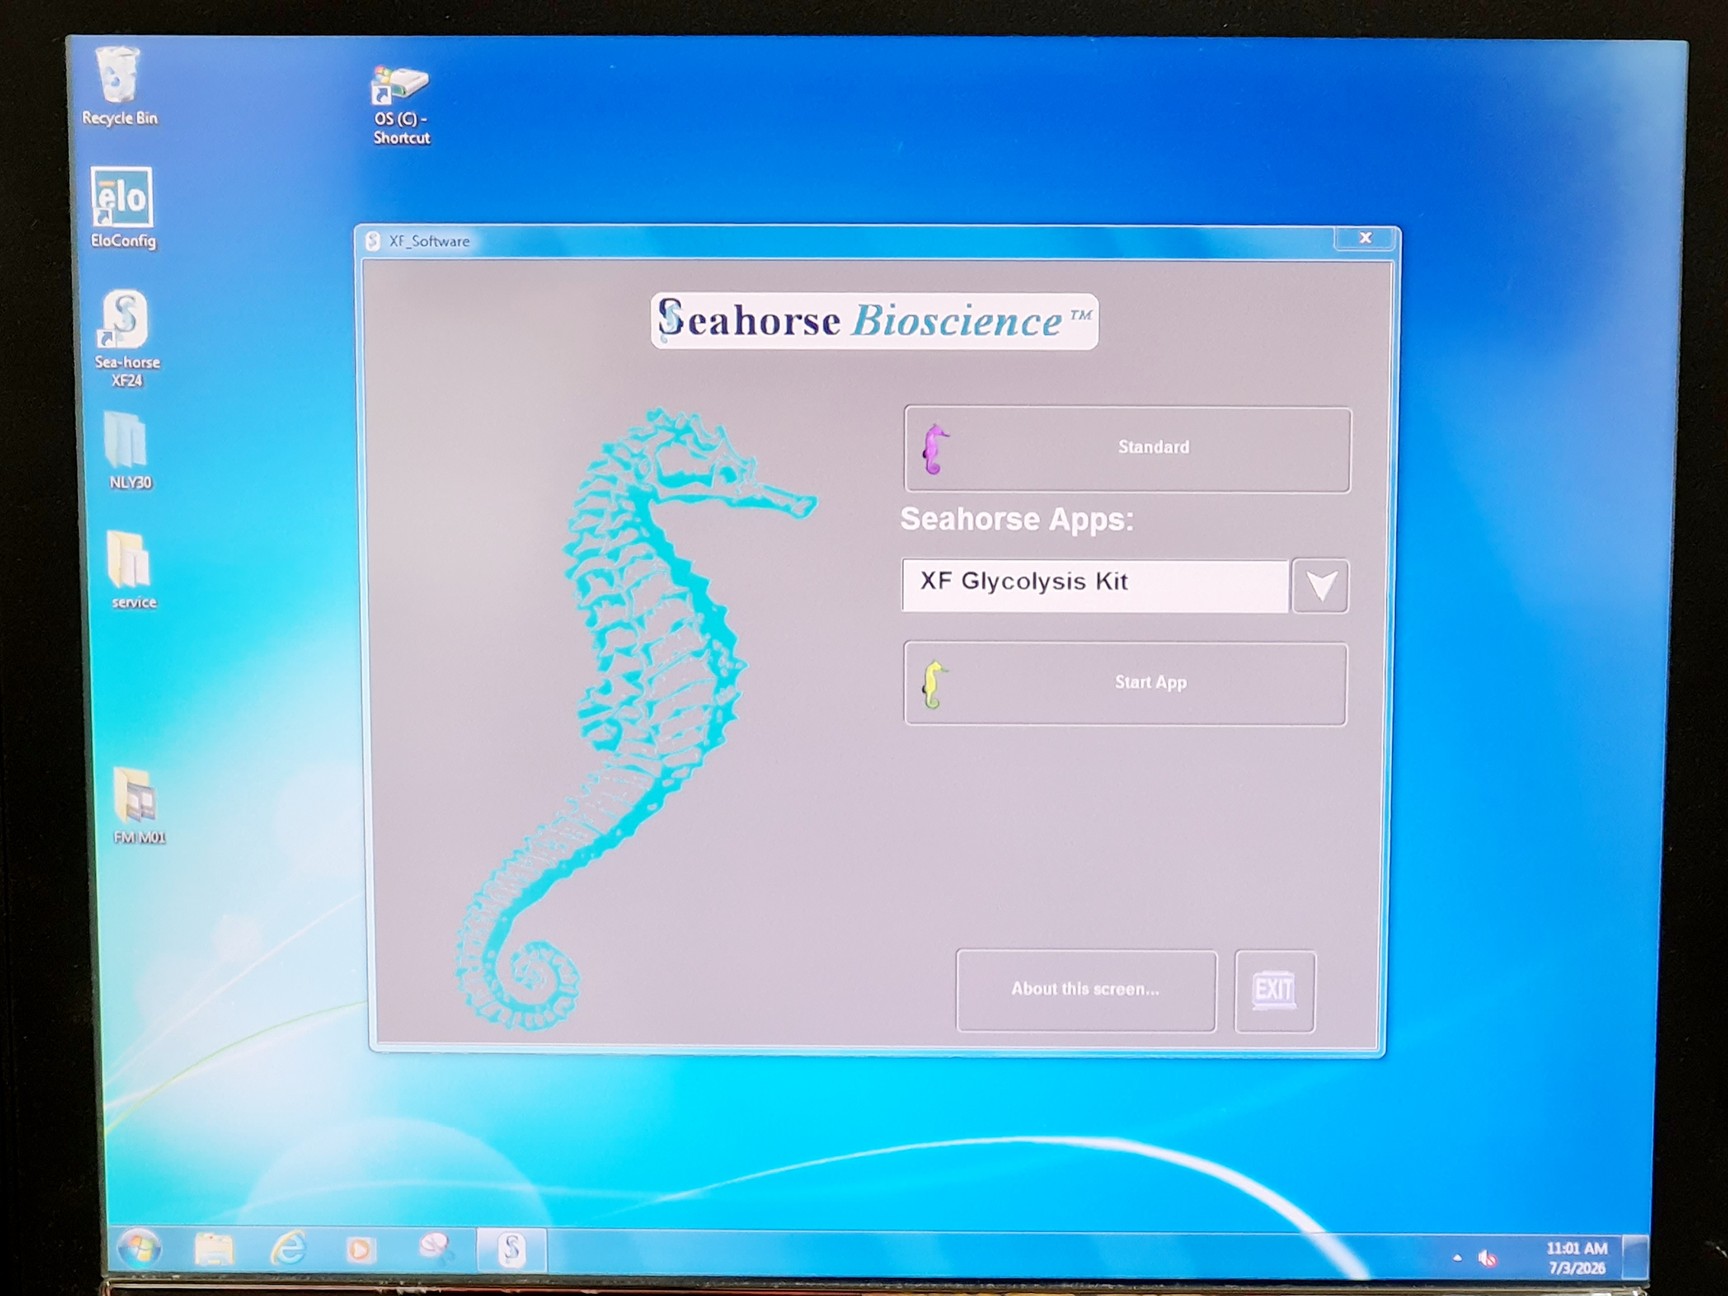This screenshot has height=1296, width=1728.
Task: Open the NLY30 folder on desktop
Action: pos(129,450)
